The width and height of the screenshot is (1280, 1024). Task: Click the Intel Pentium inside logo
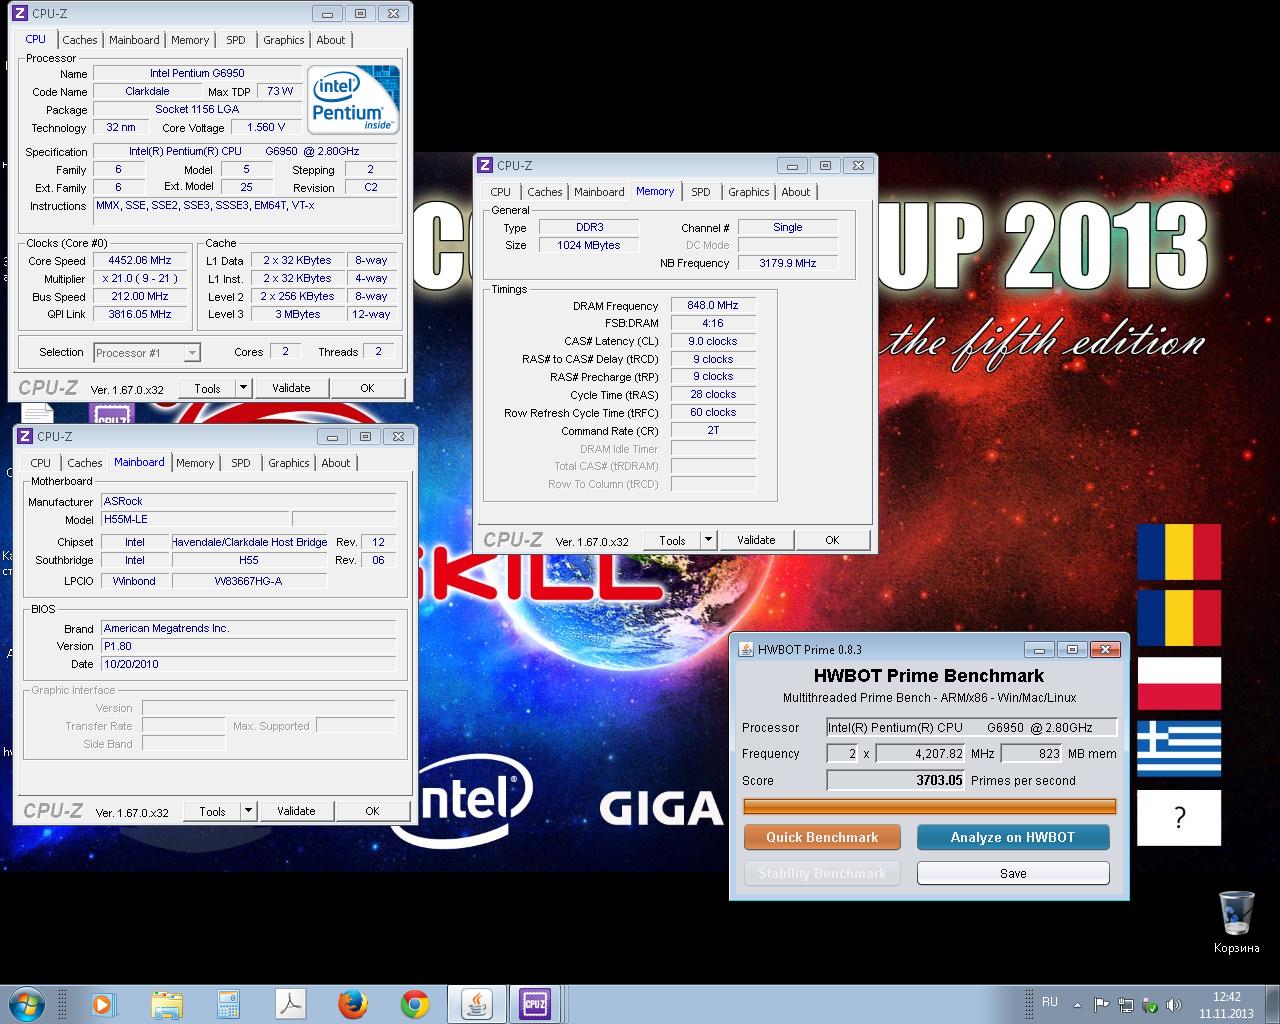coord(352,99)
